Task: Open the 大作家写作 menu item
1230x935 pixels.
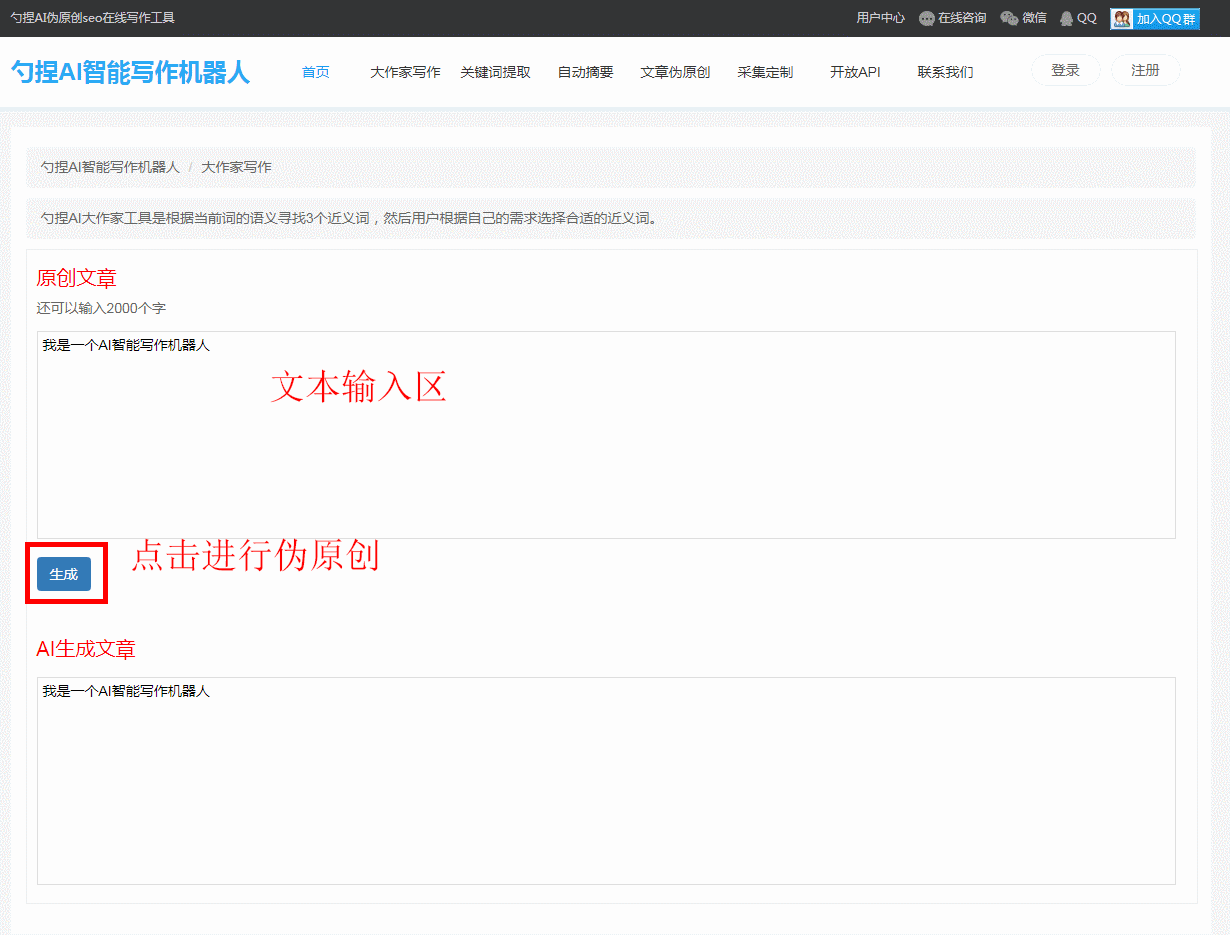Action: click(x=405, y=72)
